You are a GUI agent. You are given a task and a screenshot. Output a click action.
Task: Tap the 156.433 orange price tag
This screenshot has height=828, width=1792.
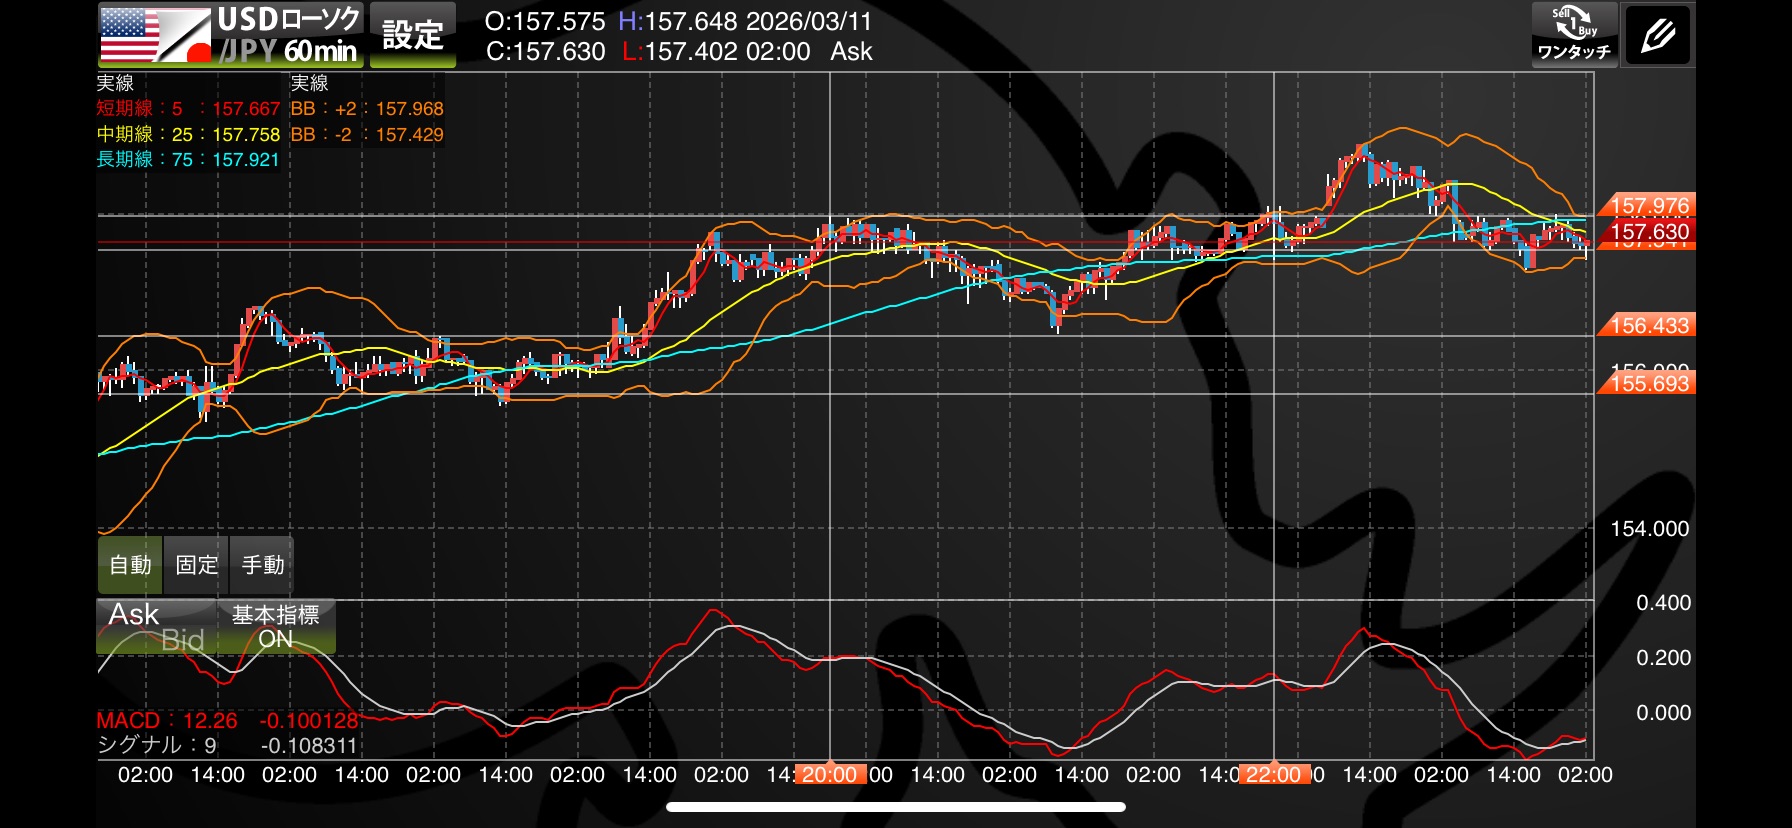[x=1648, y=326]
